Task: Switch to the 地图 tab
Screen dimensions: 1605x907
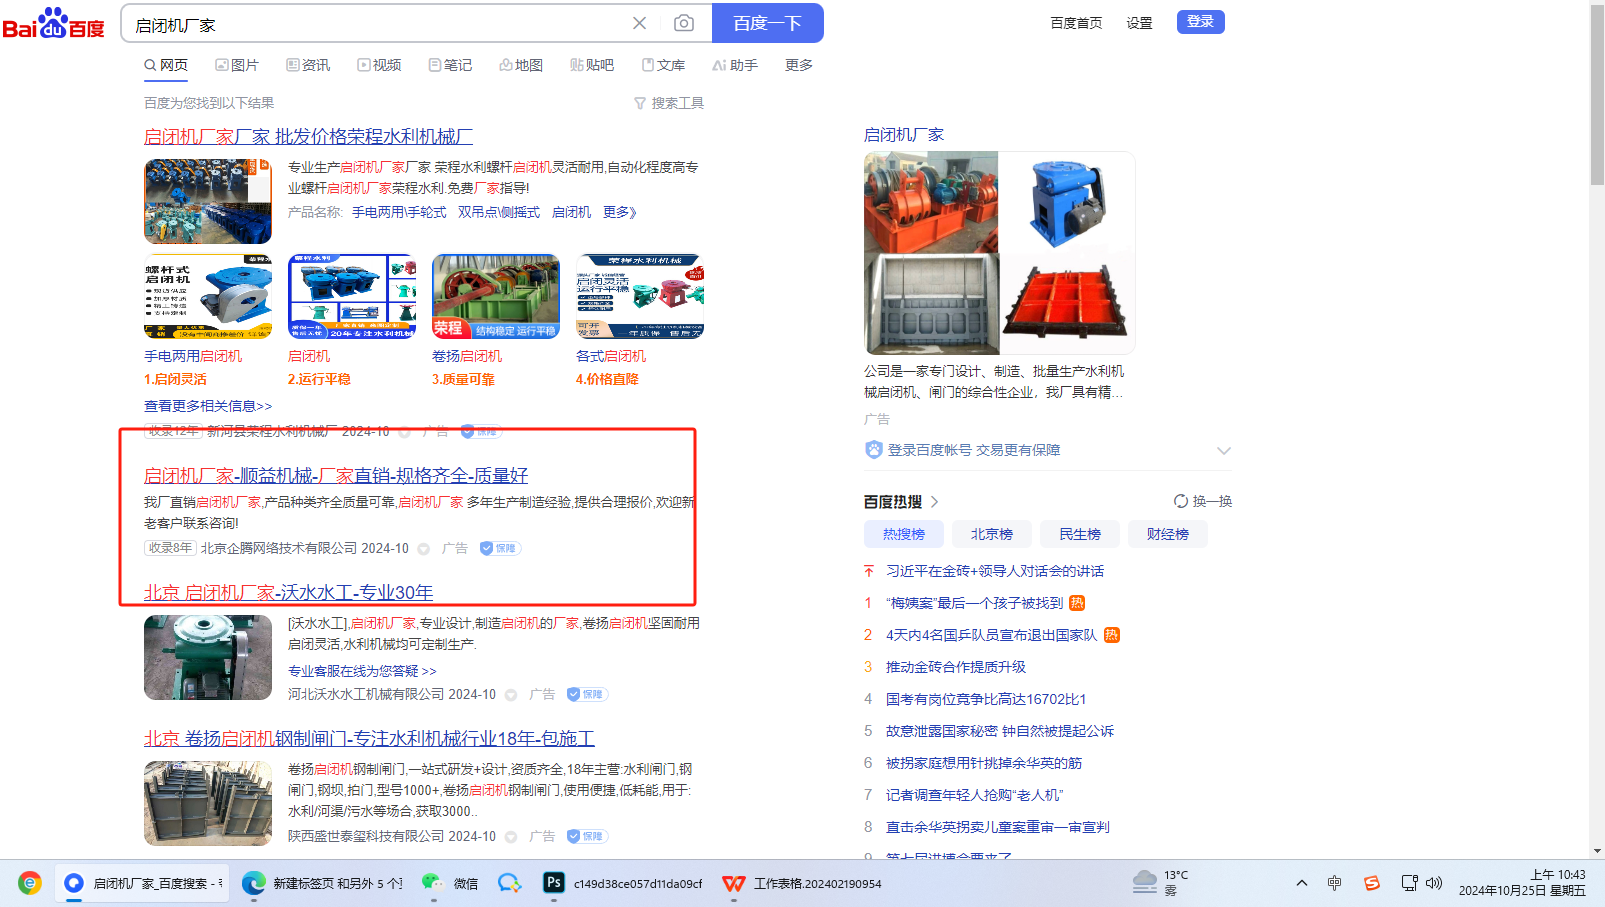Action: point(521,65)
